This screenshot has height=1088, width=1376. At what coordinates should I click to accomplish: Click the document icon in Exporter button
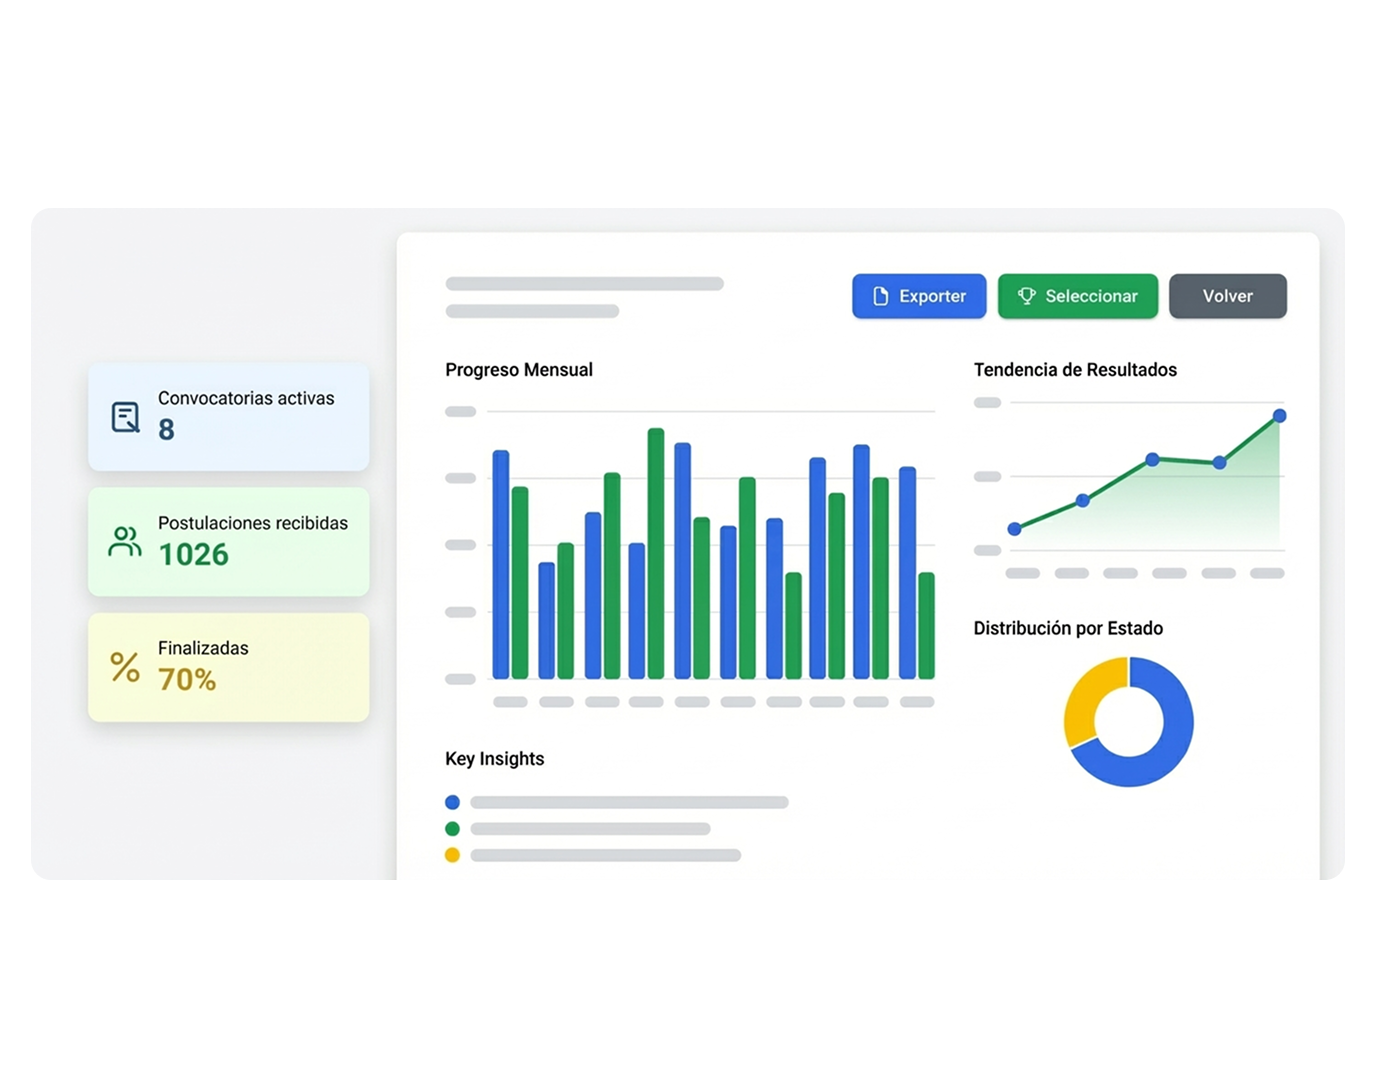(x=880, y=296)
